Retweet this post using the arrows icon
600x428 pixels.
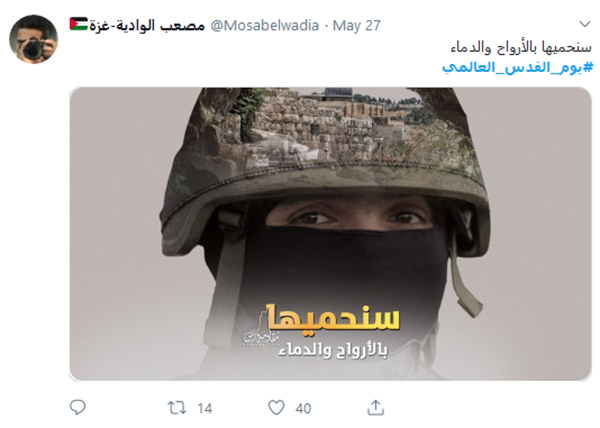177,408
